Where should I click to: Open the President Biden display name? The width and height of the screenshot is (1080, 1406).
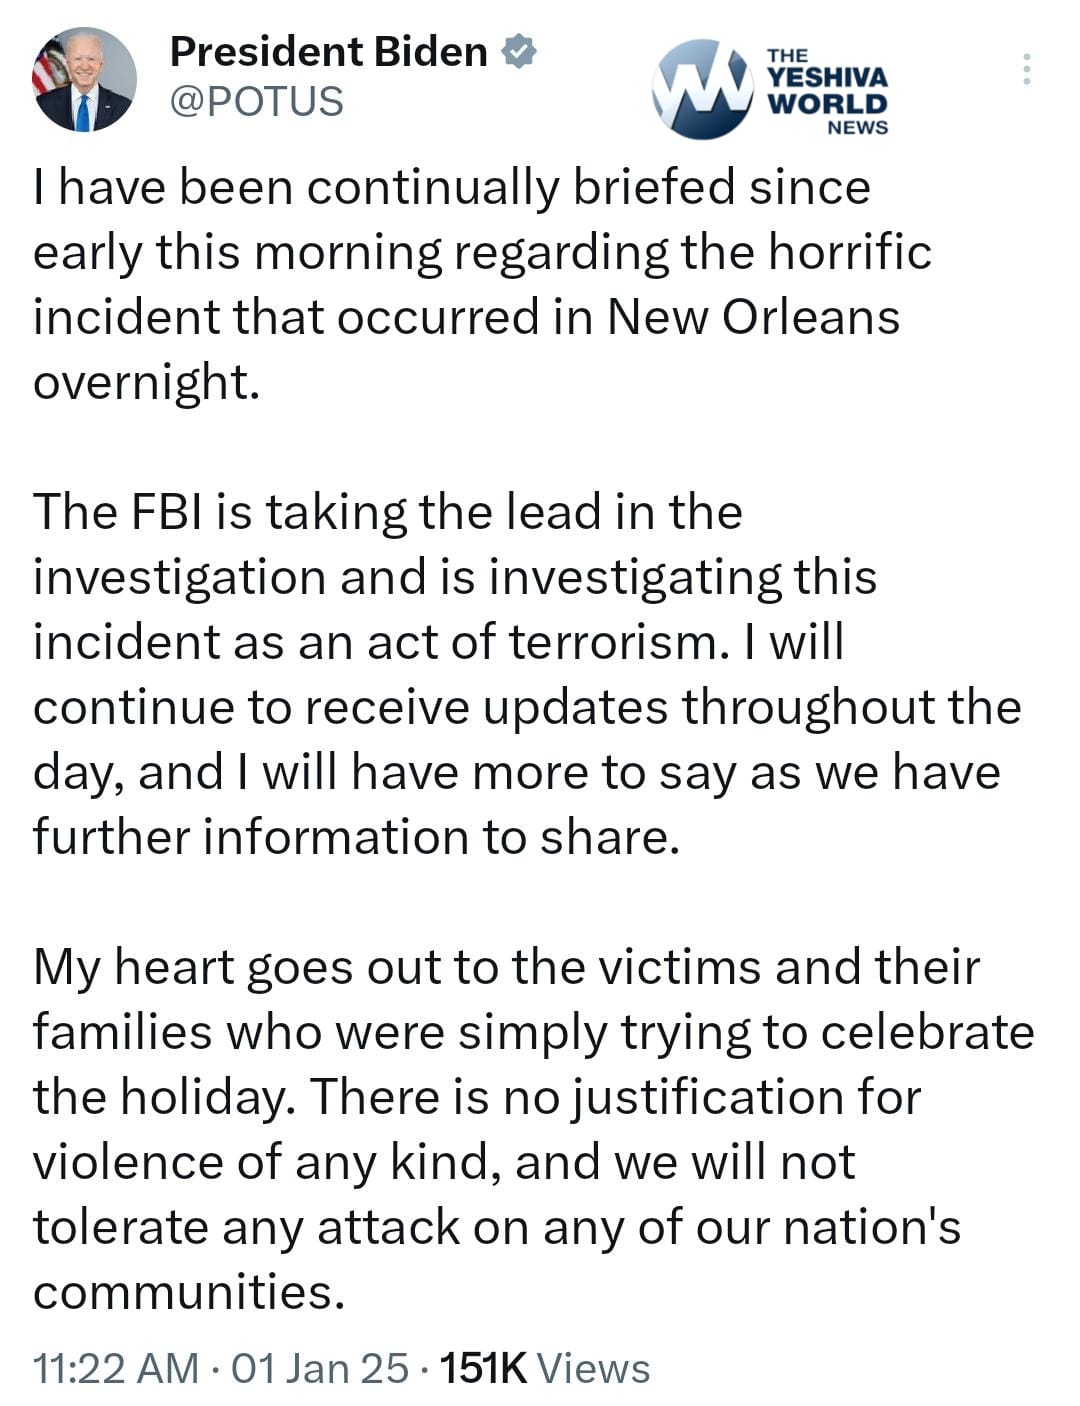pyautogui.click(x=328, y=51)
